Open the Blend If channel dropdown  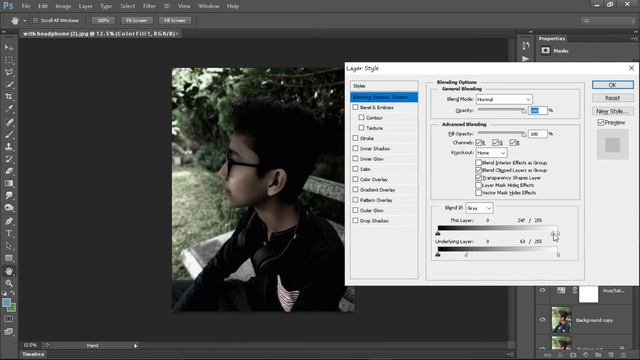click(479, 208)
